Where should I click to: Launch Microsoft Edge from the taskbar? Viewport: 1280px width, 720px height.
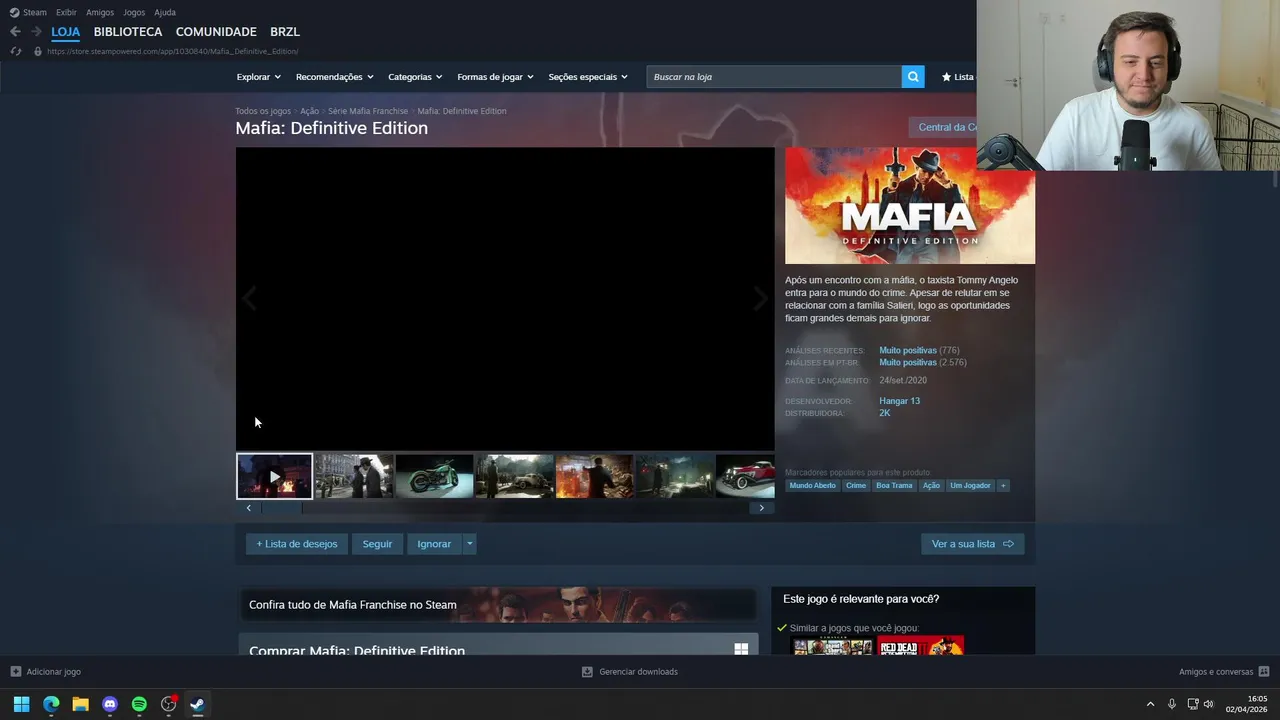coord(51,704)
